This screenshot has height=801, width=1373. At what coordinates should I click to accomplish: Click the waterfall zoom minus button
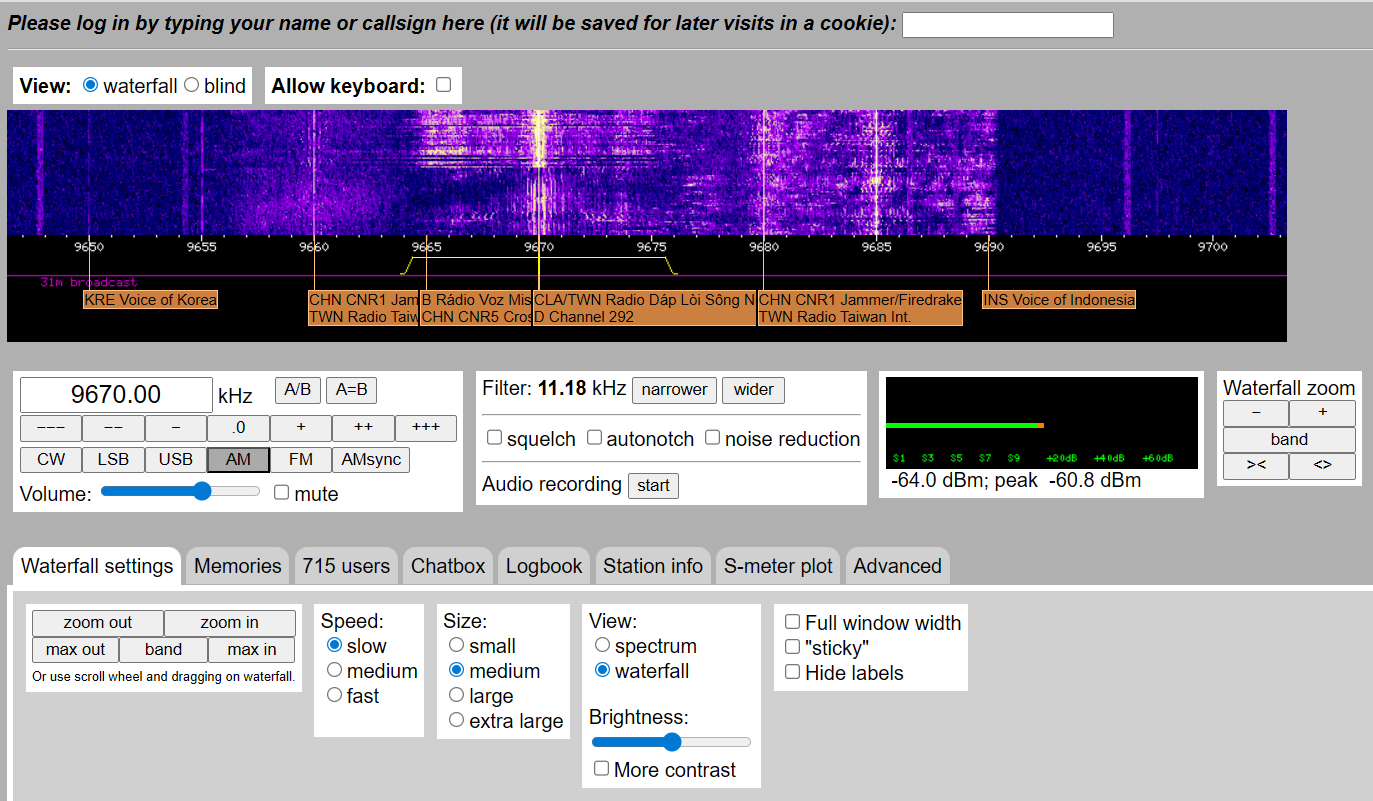pyautogui.click(x=1256, y=413)
